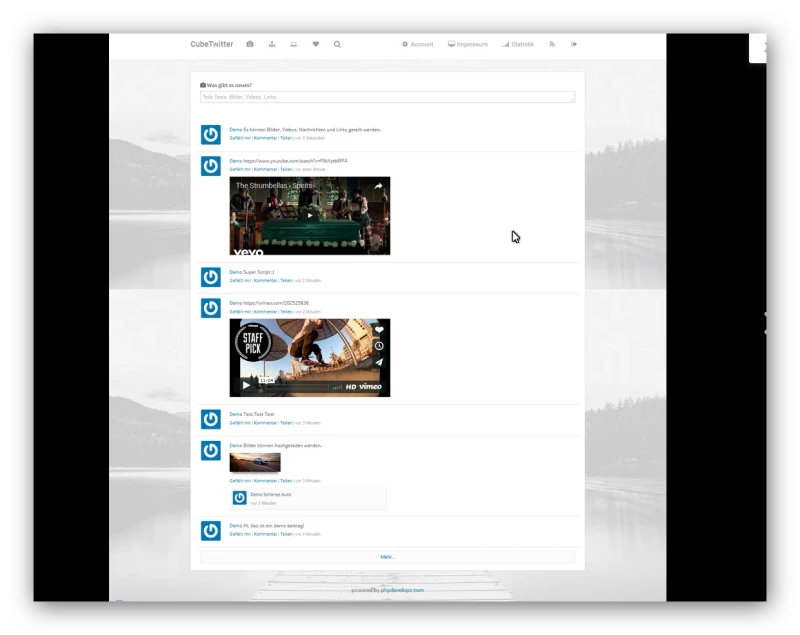Play the Vimeo Staff Pick video

point(246,386)
